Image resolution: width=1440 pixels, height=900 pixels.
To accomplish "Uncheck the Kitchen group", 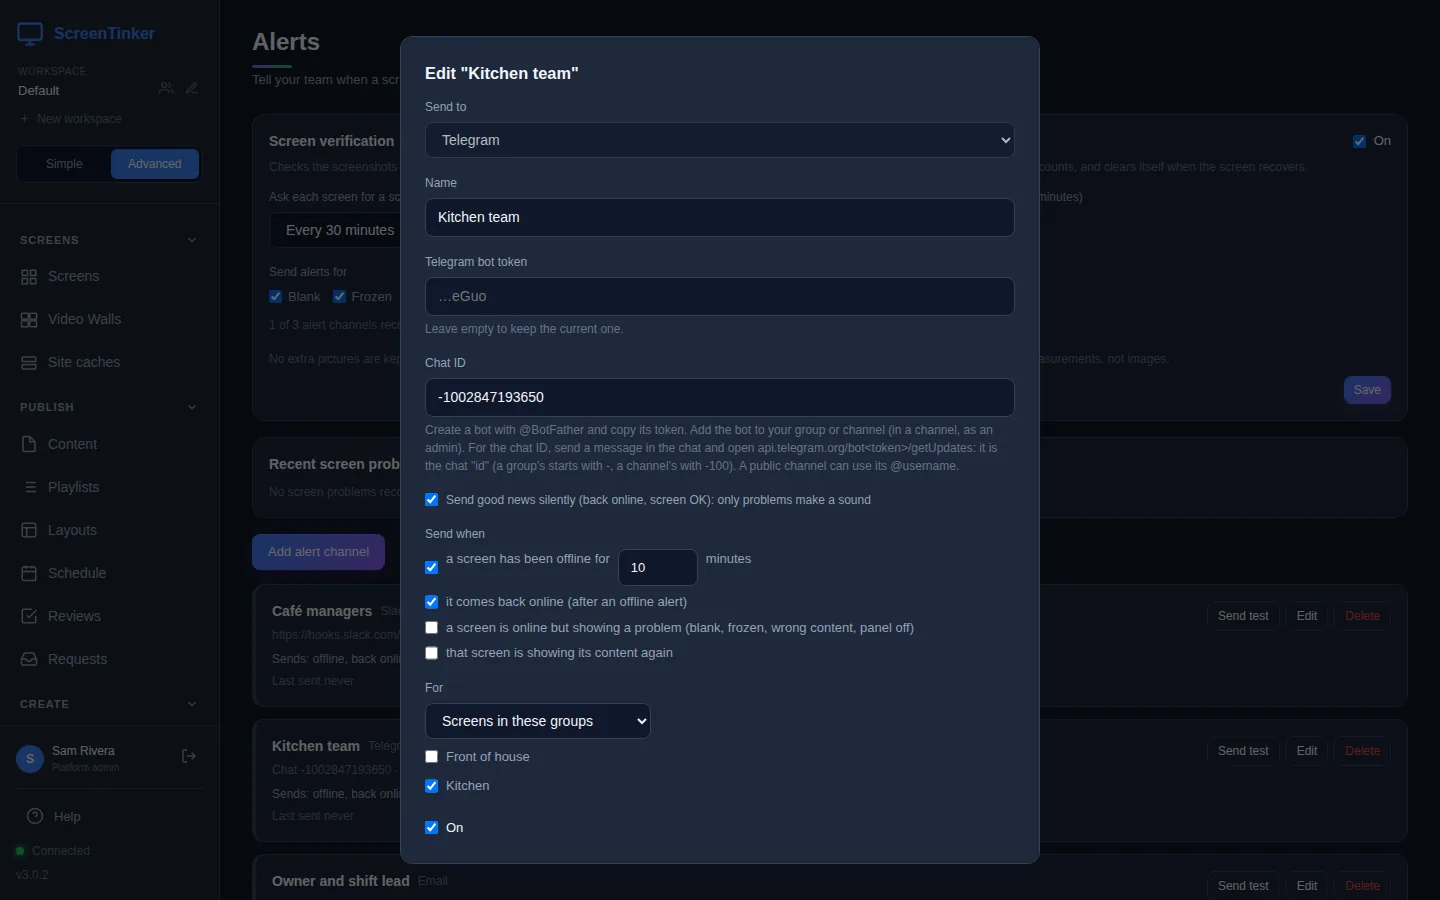I will (x=432, y=786).
